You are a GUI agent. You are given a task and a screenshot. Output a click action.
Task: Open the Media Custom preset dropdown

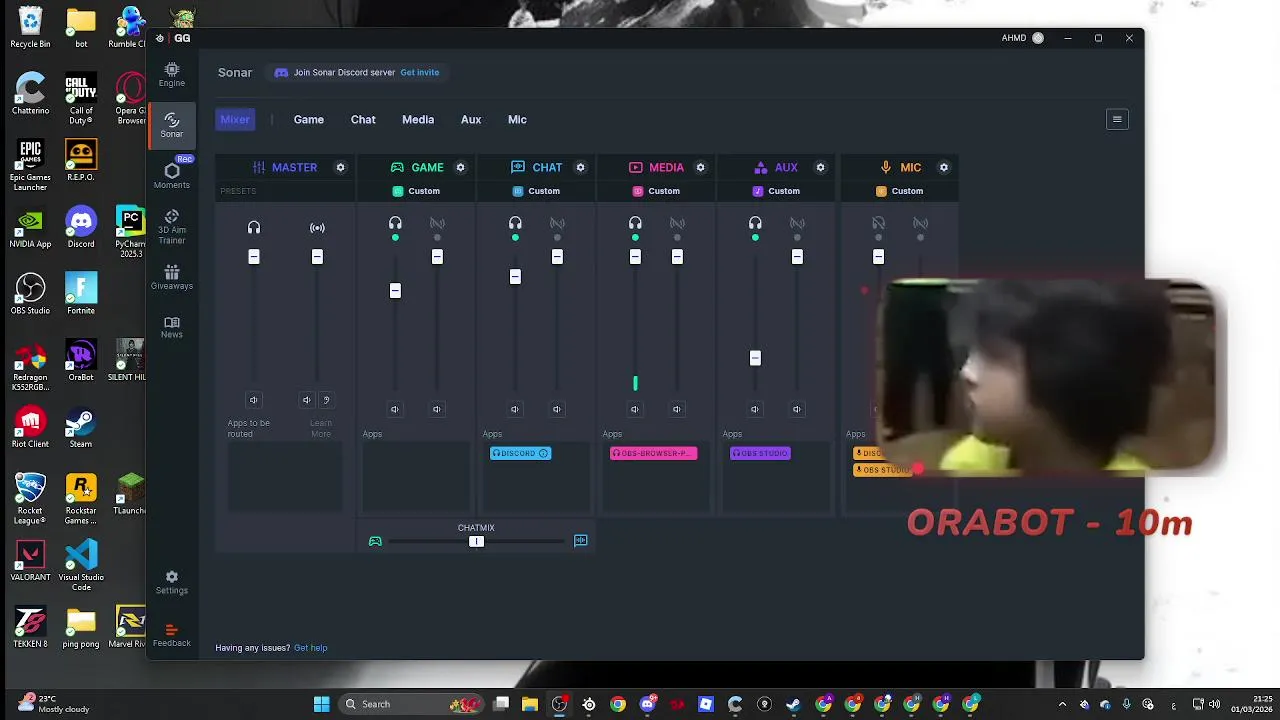pyautogui.click(x=656, y=191)
